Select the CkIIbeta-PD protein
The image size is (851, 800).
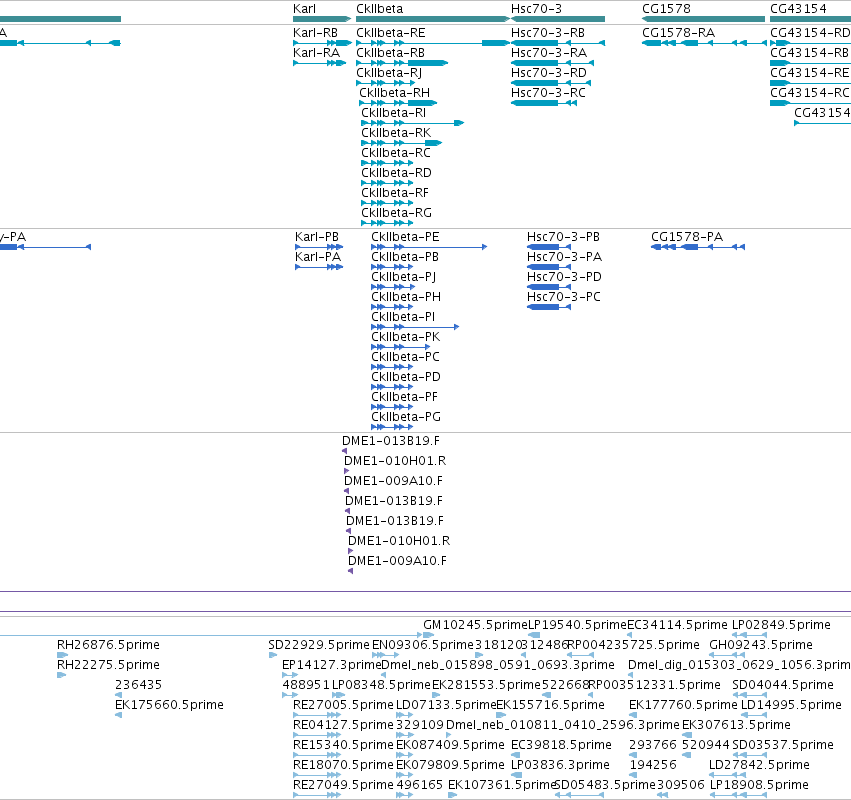tap(406, 378)
